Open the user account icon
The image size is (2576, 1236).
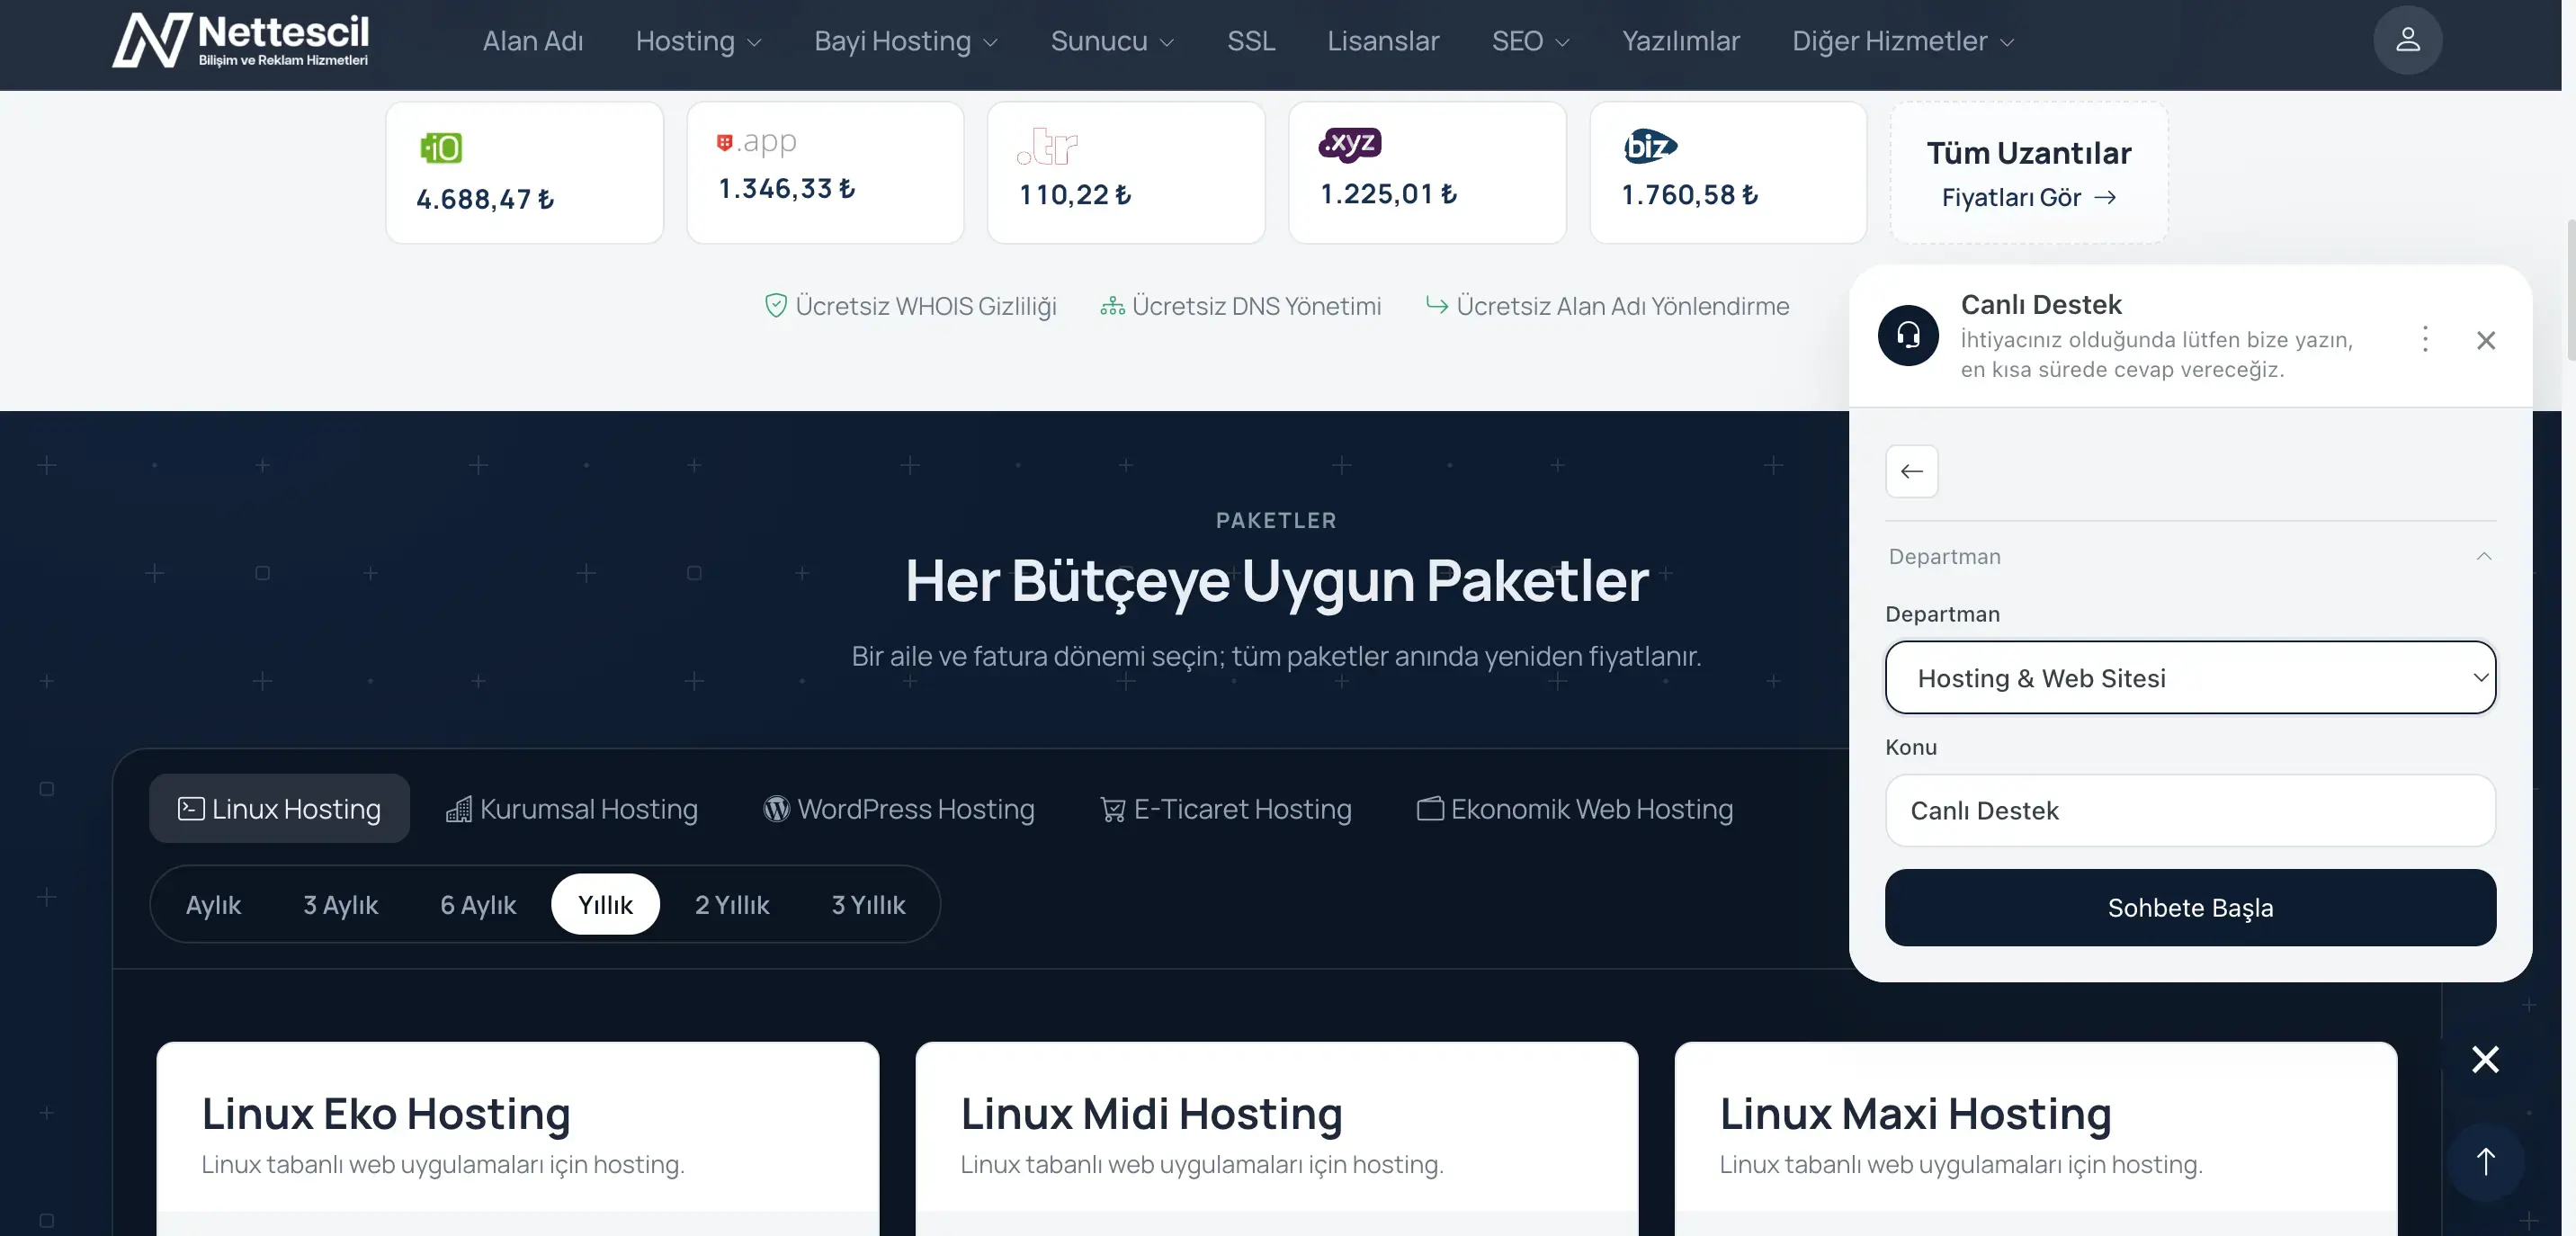click(x=2407, y=40)
